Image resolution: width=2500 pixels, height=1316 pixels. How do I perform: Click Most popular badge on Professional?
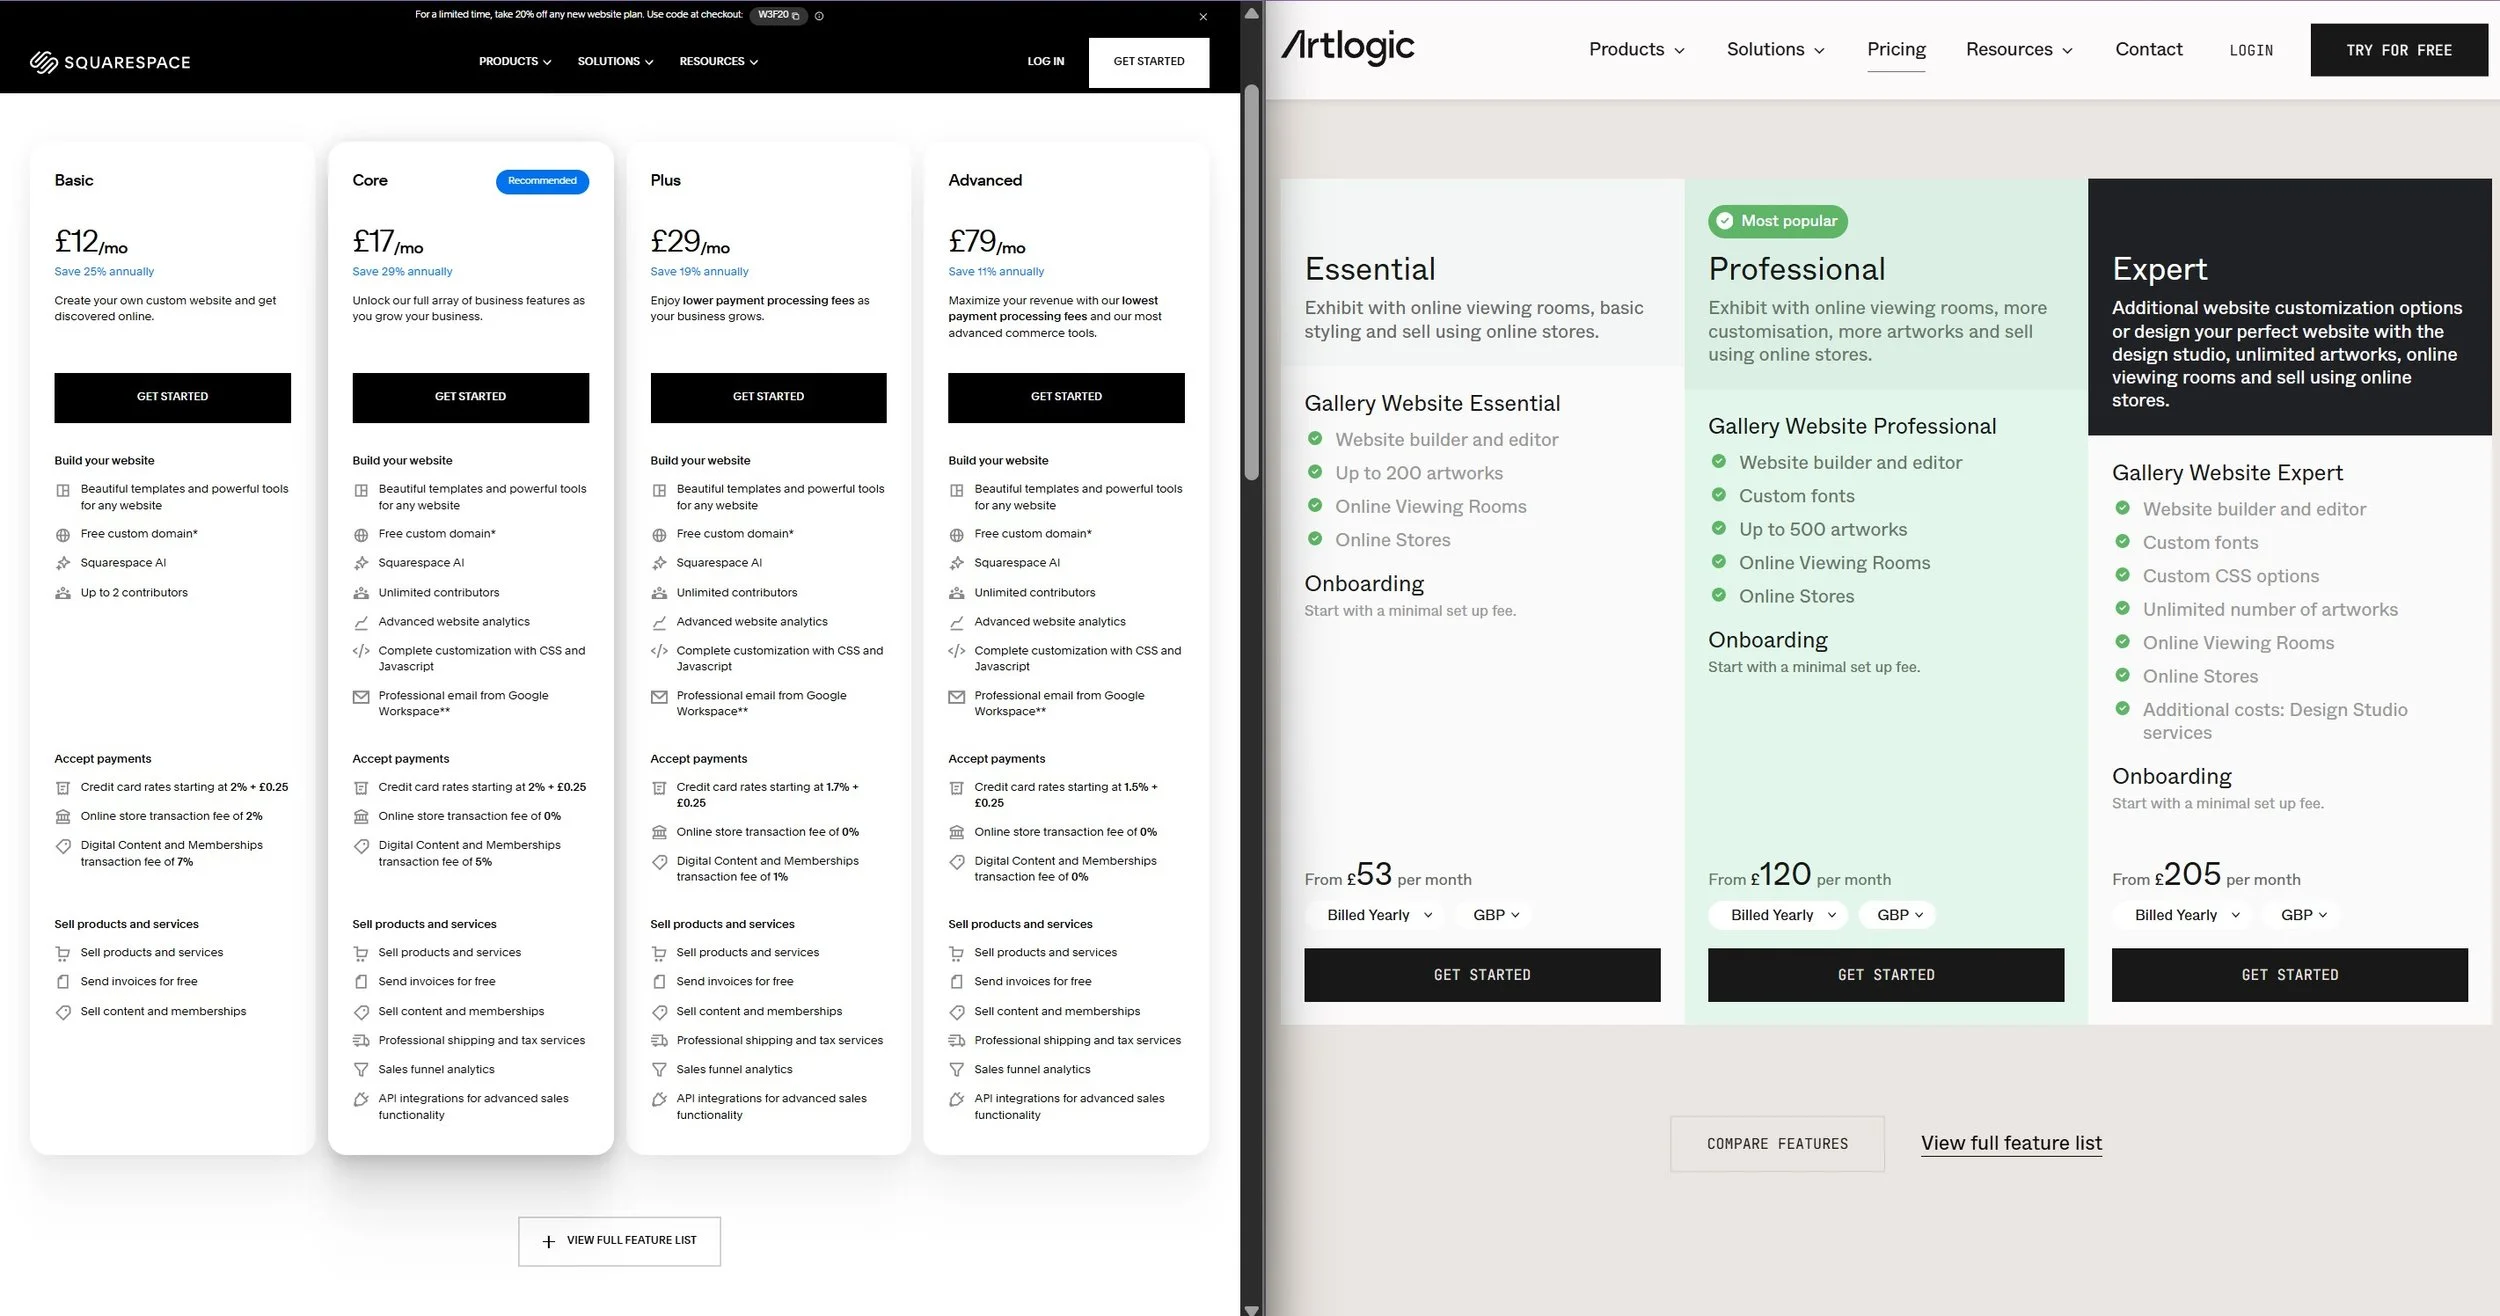coord(1778,221)
